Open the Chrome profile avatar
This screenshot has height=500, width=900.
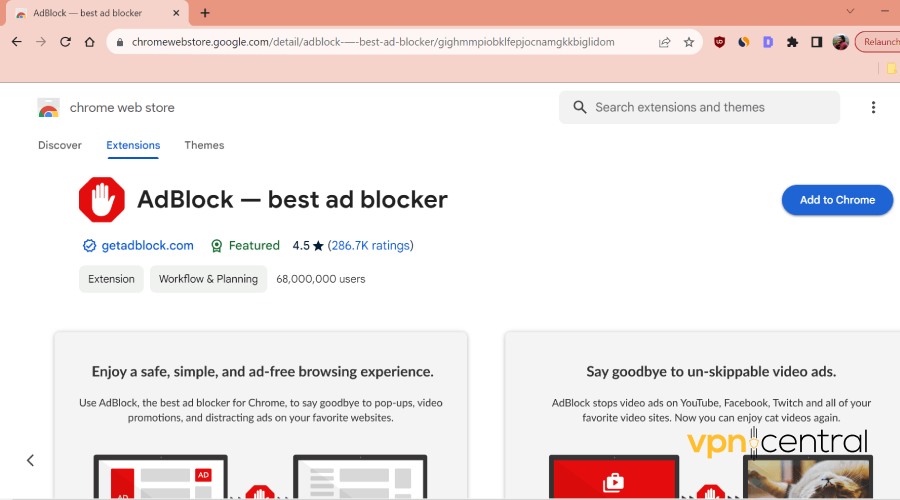pyautogui.click(x=840, y=42)
